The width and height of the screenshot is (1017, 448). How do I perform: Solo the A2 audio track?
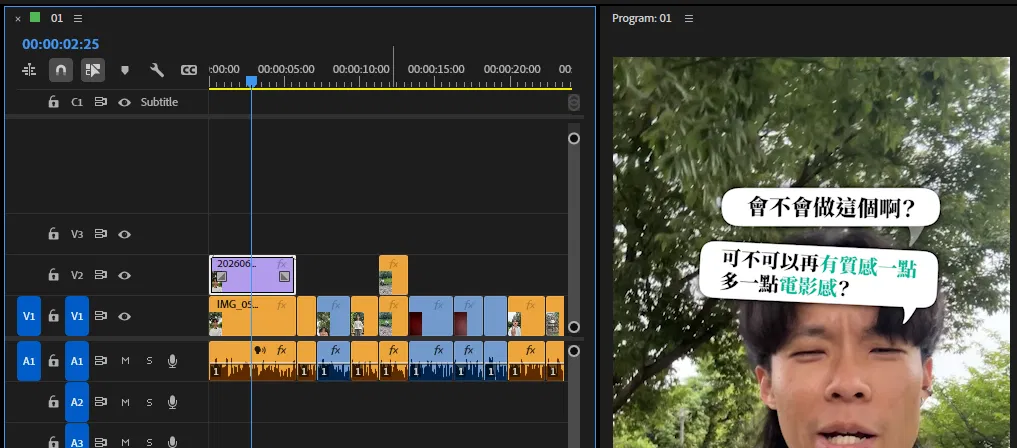(149, 402)
